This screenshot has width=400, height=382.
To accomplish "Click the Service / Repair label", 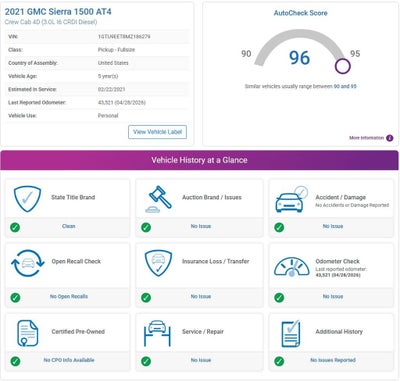I will pos(203,332).
